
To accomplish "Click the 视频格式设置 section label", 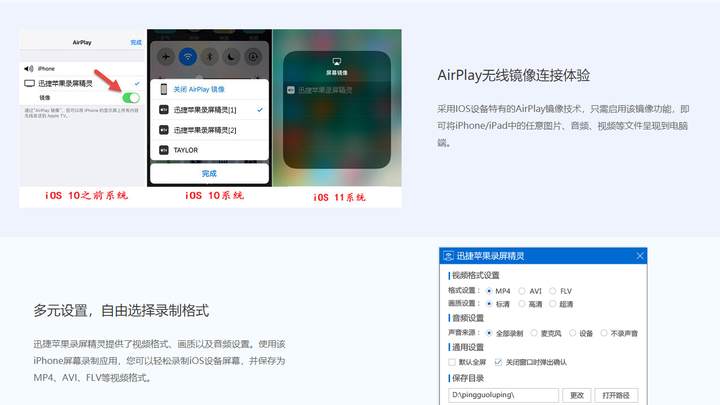I will 476,276.
